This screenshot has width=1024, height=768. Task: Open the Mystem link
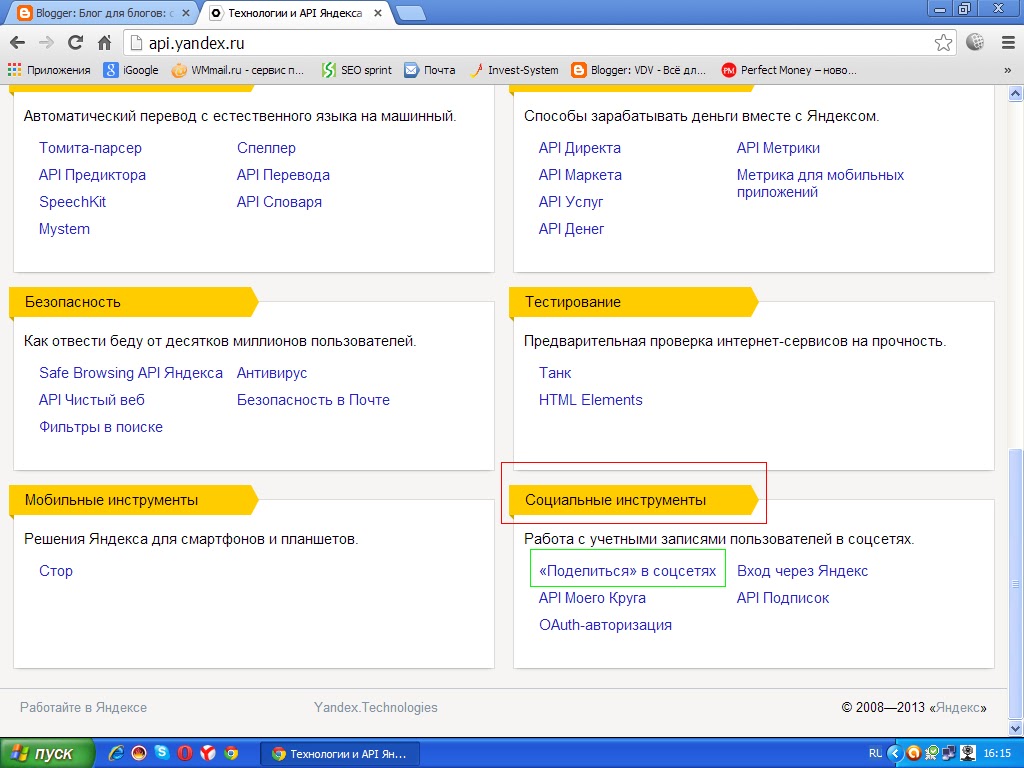64,229
